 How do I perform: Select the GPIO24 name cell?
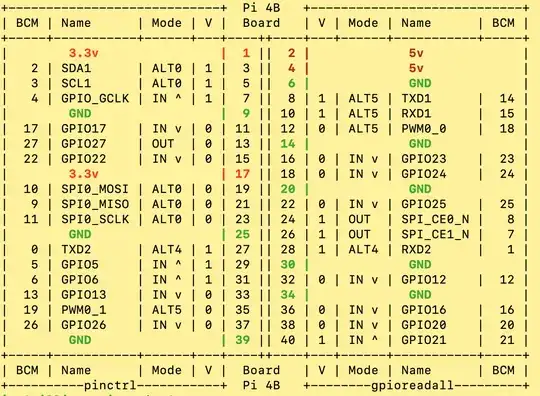[424, 174]
